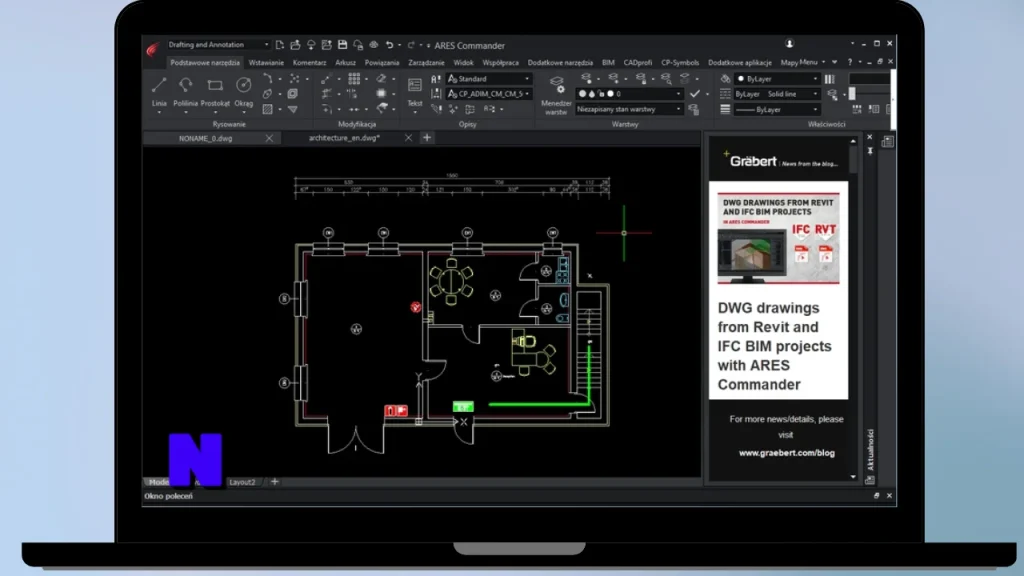Click the arc tool icon
The height and width of the screenshot is (576, 1024).
(267, 79)
